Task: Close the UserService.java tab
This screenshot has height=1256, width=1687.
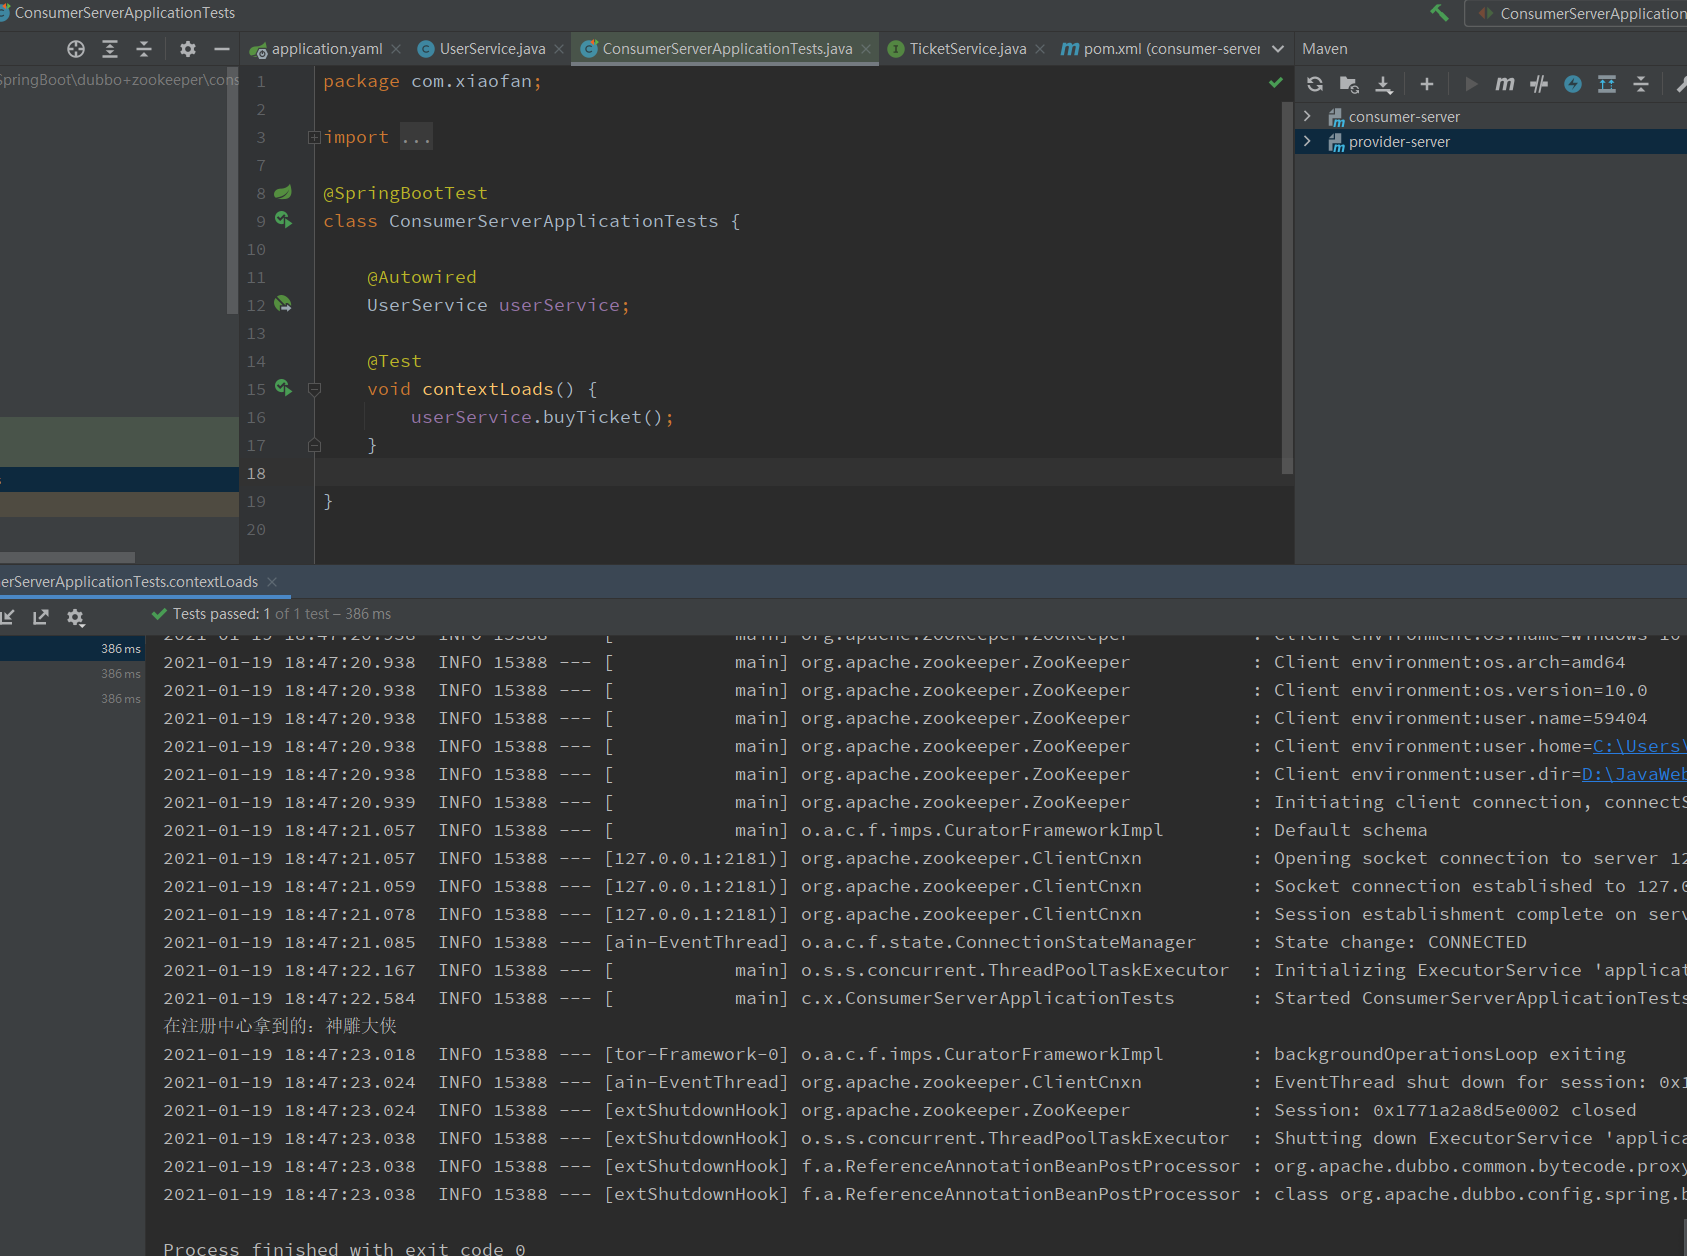Action: click(x=559, y=49)
